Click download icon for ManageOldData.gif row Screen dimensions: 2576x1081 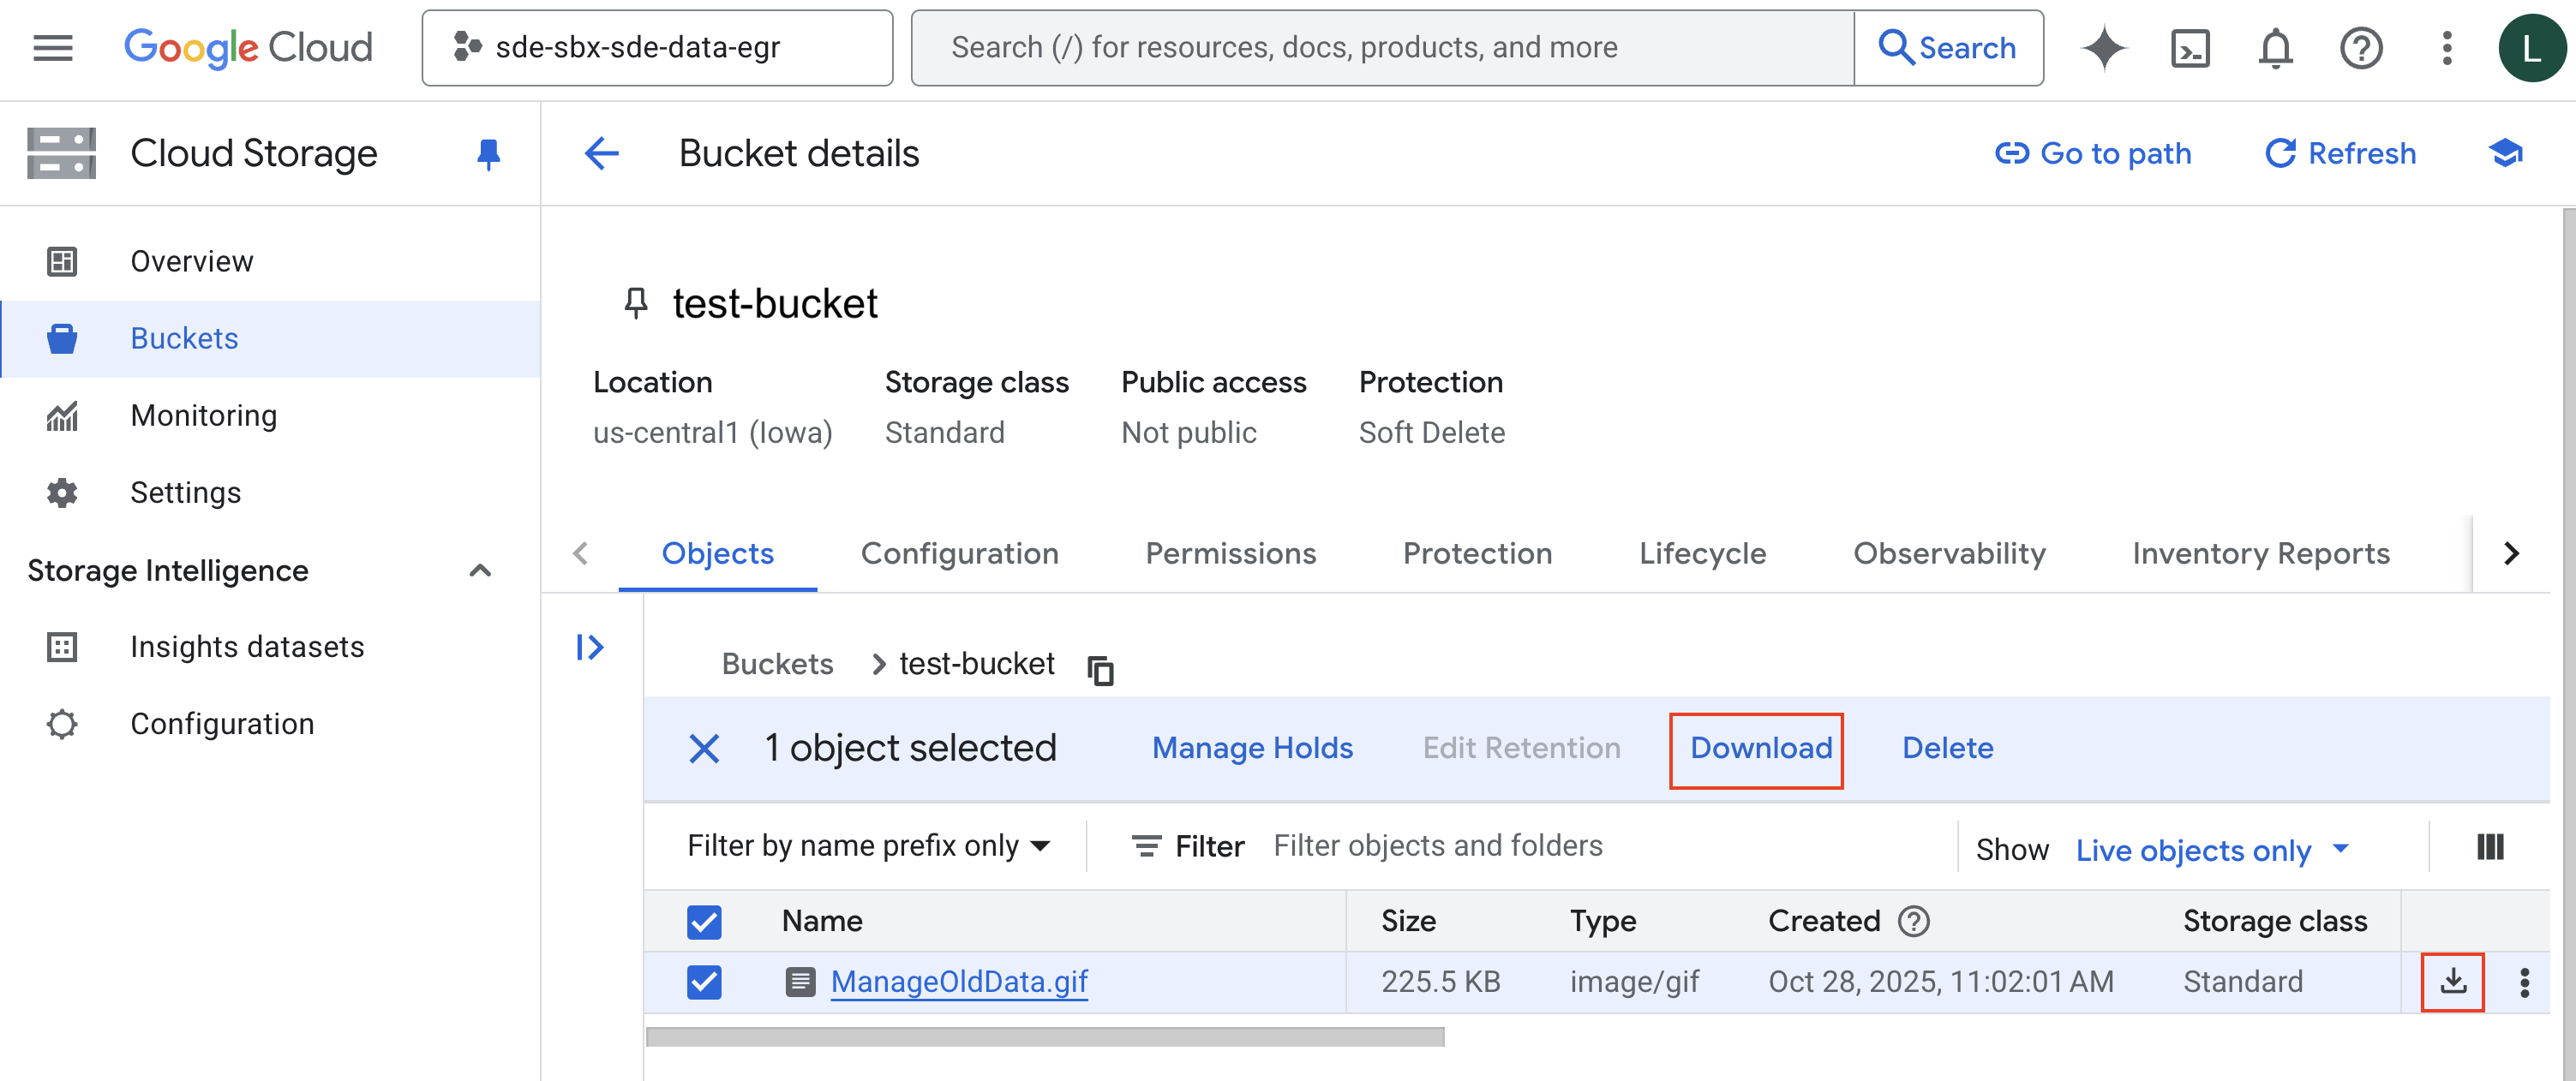(2451, 982)
